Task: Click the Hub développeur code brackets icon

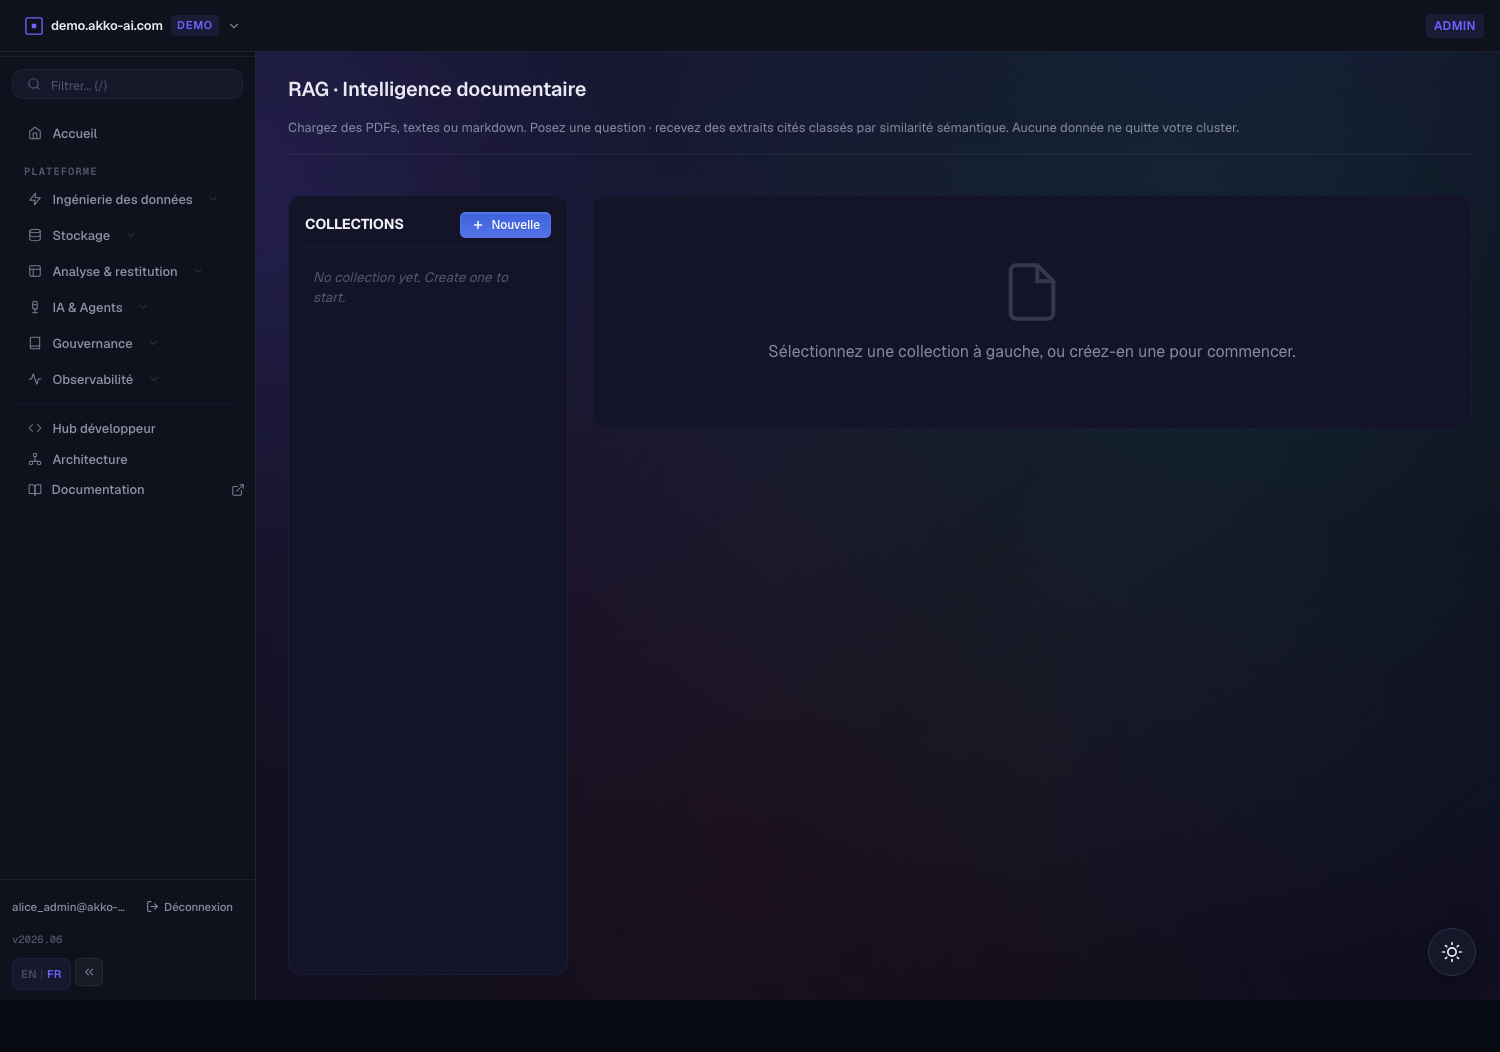Action: coord(35,429)
